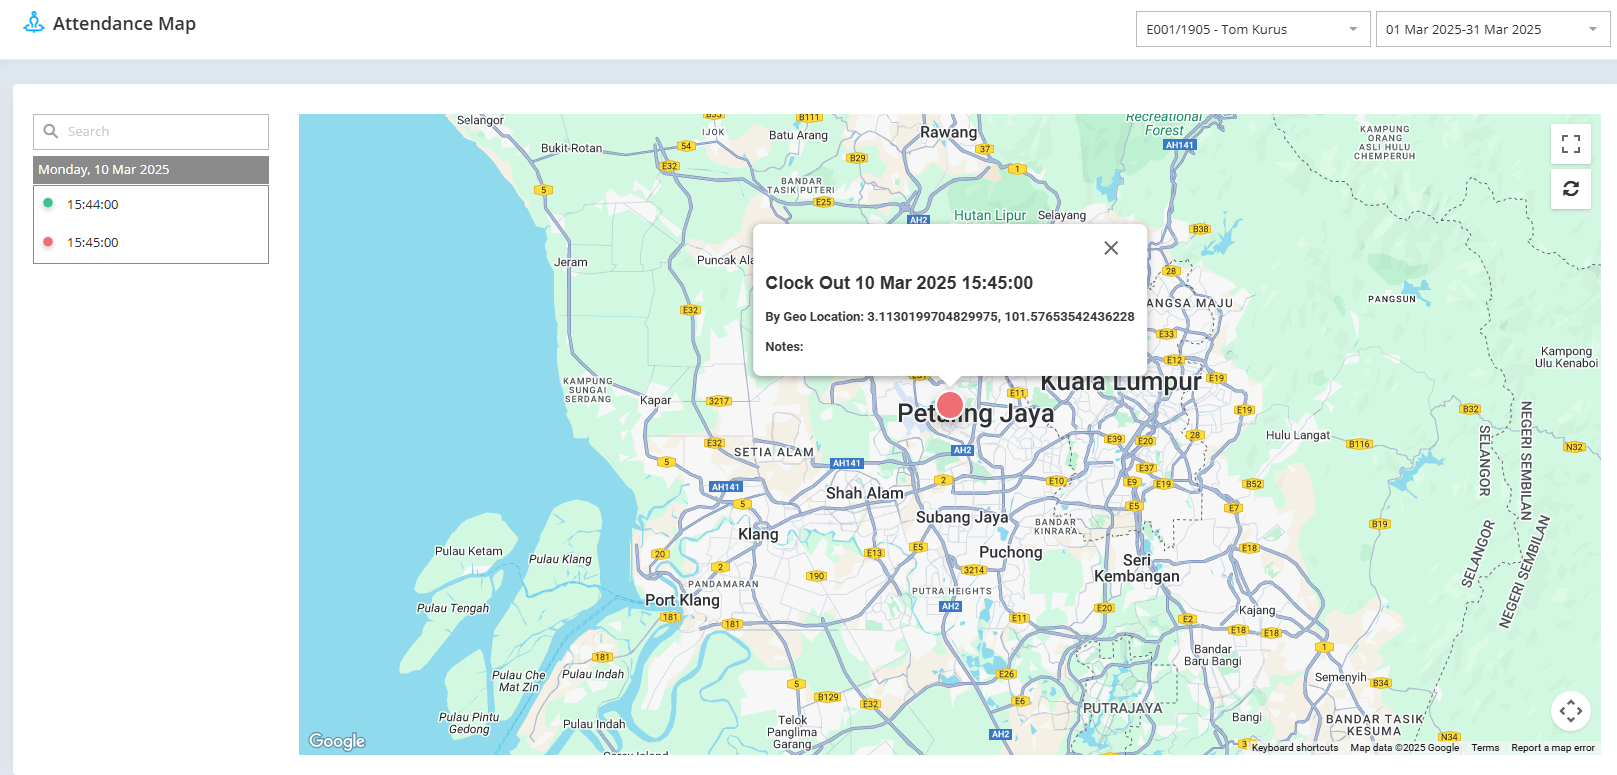This screenshot has width=1617, height=775.
Task: Click the Google logo on the map
Action: pyautogui.click(x=337, y=741)
